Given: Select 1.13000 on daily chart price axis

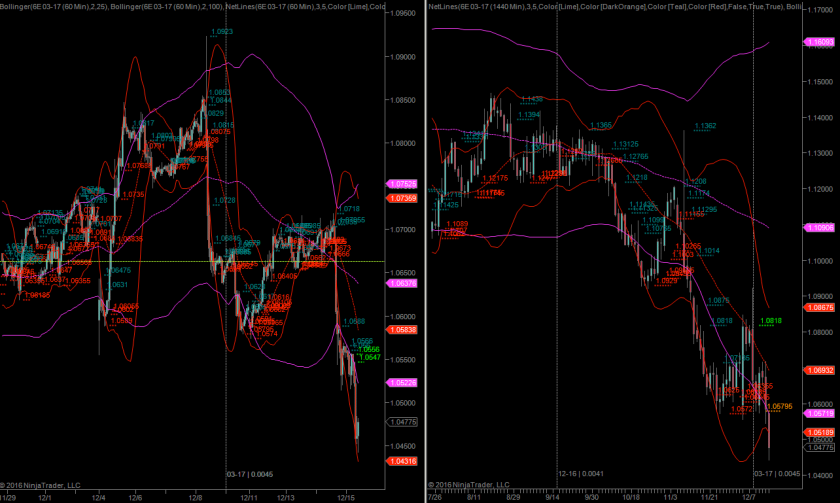Looking at the screenshot, I should pos(820,153).
